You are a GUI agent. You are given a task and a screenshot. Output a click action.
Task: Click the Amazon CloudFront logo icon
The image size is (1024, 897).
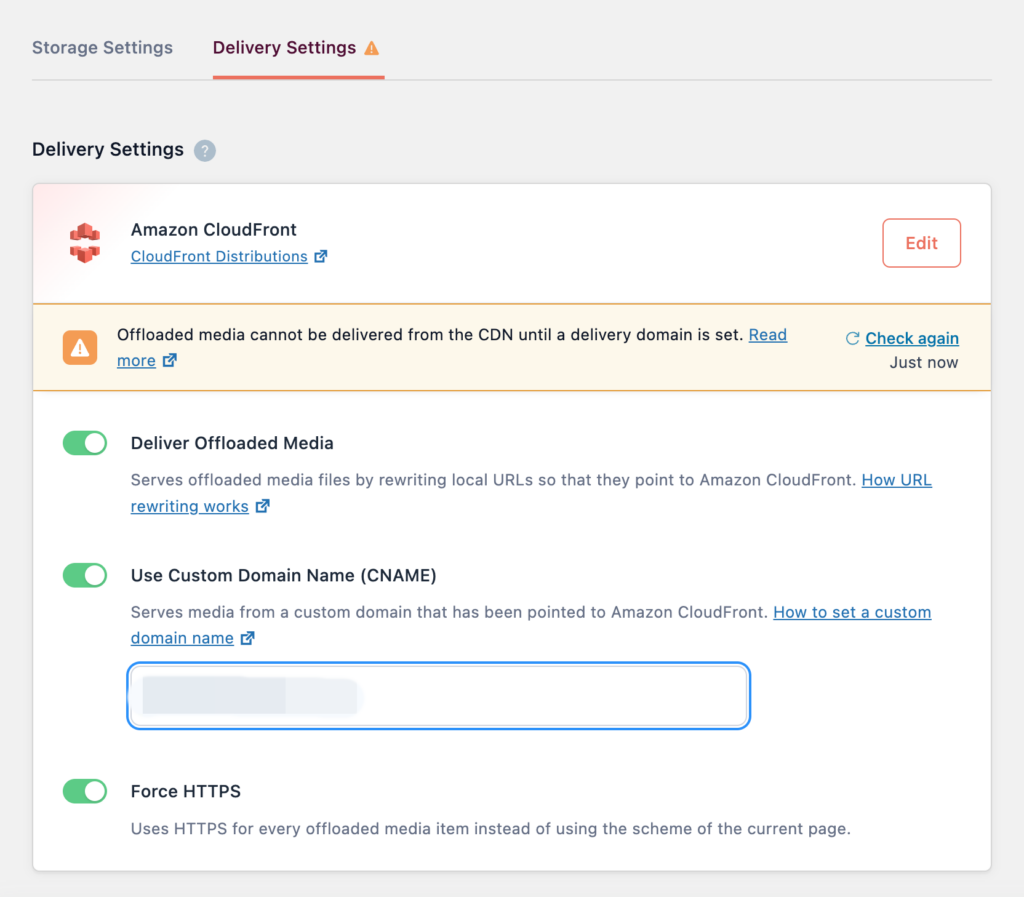coord(85,243)
